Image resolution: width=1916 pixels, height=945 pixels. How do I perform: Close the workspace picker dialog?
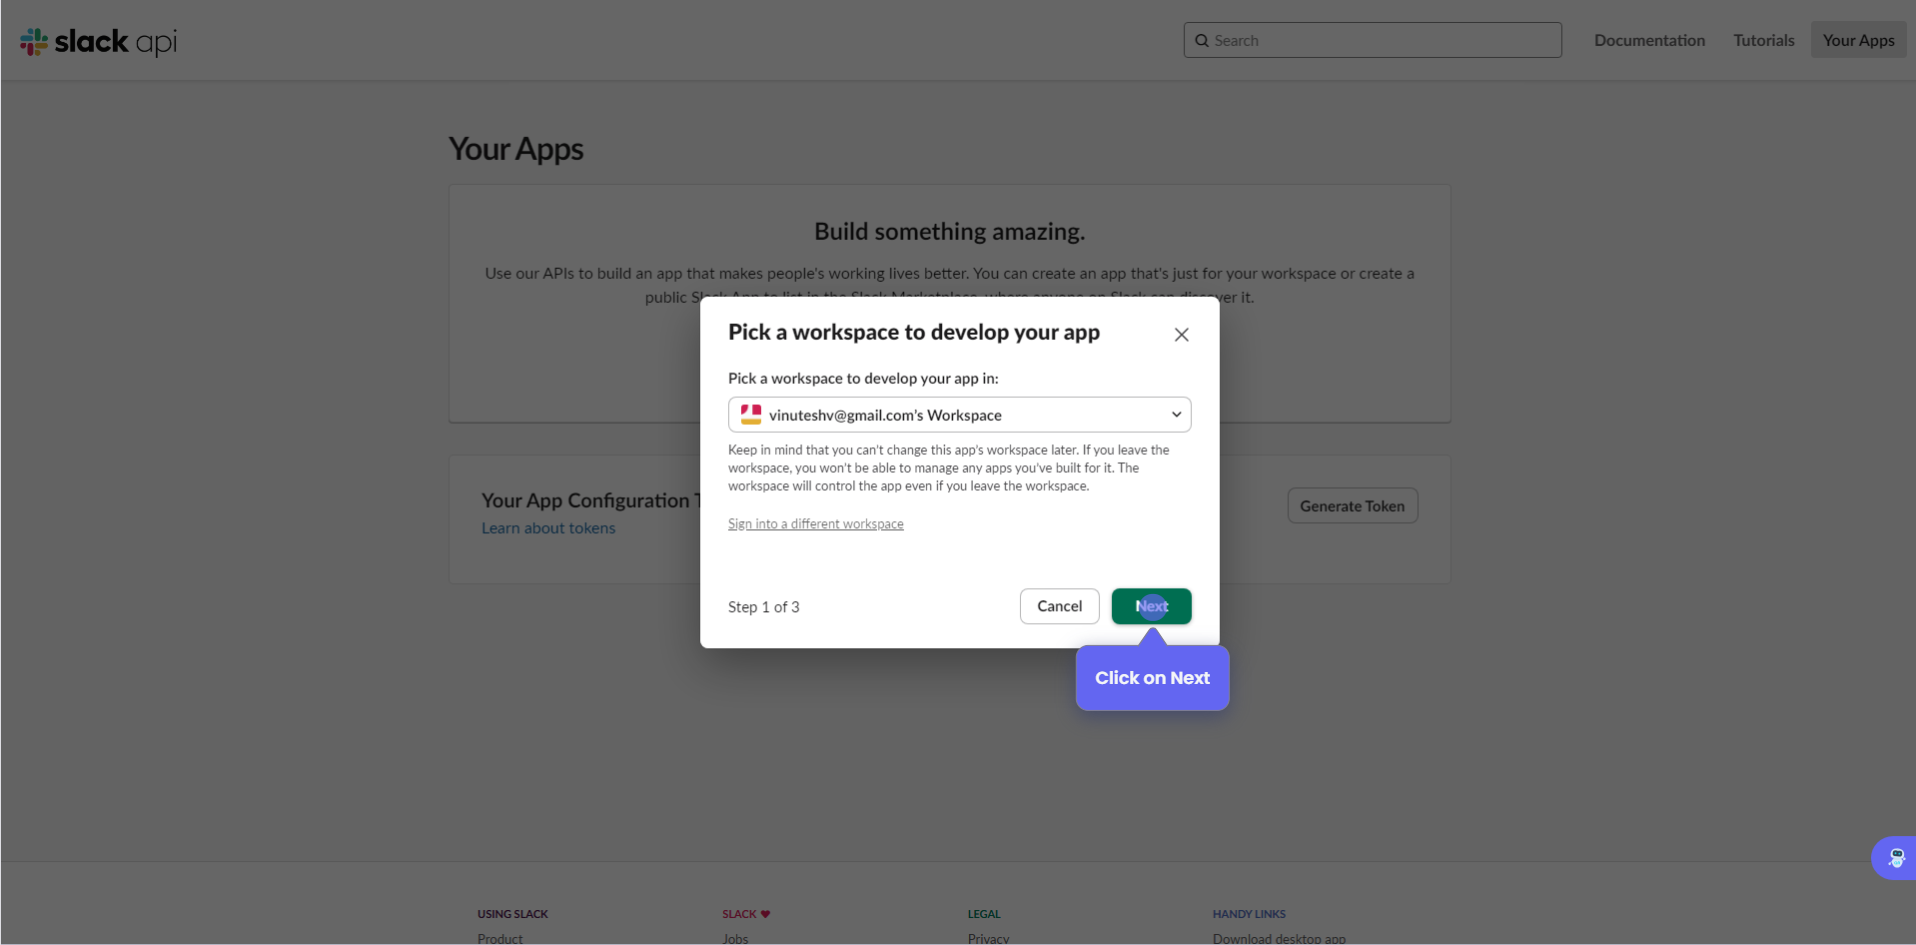1181,335
